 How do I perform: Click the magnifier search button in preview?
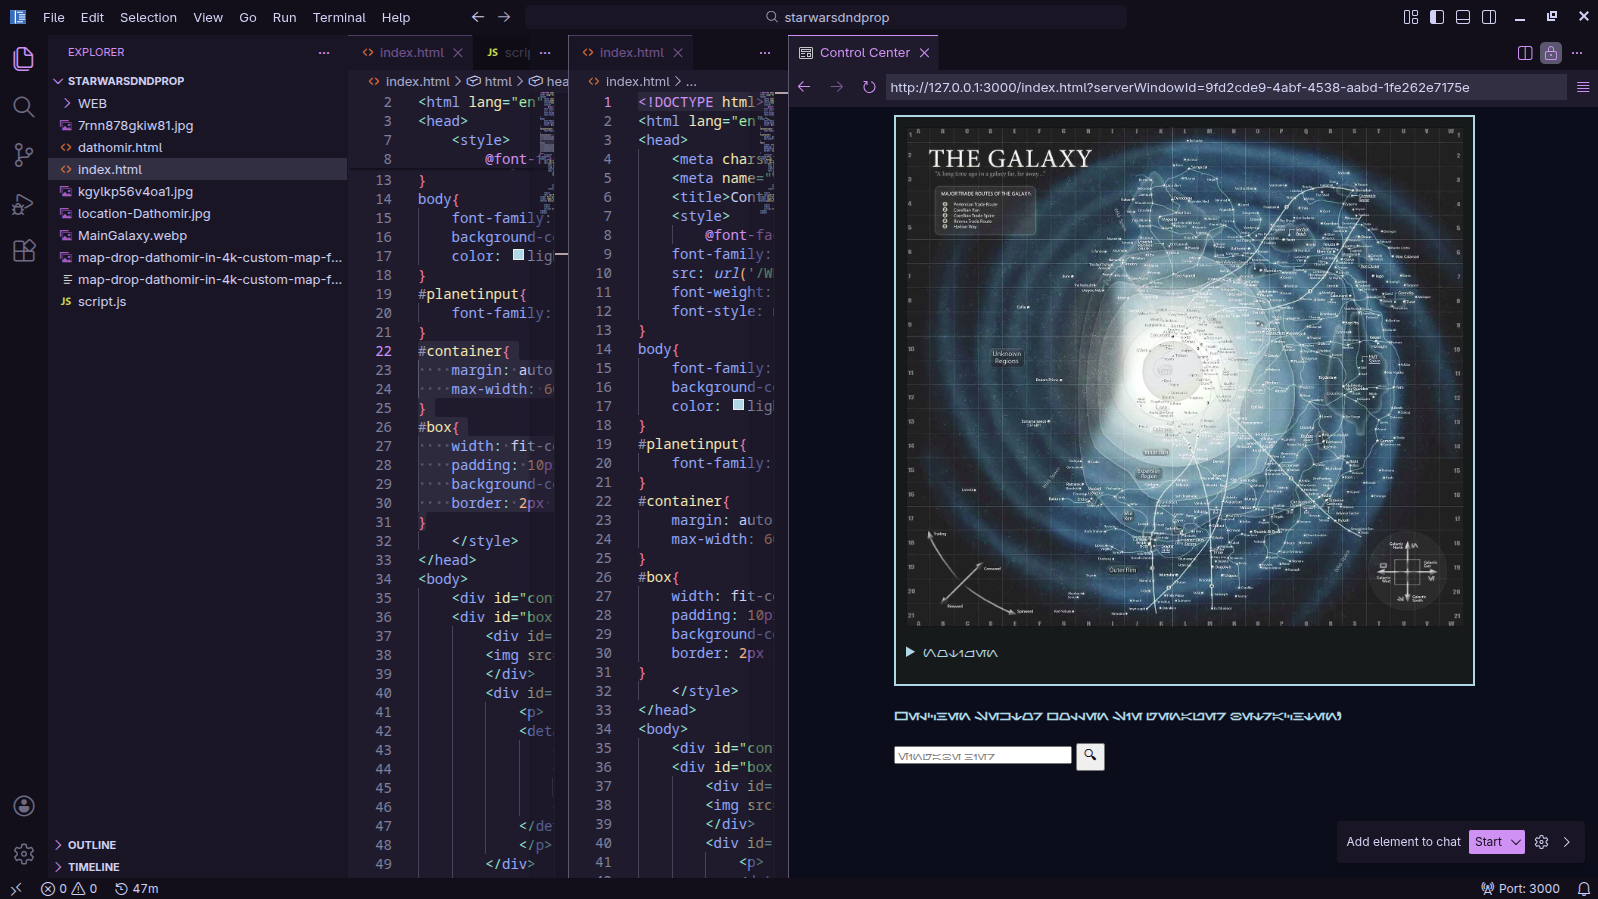point(1090,756)
